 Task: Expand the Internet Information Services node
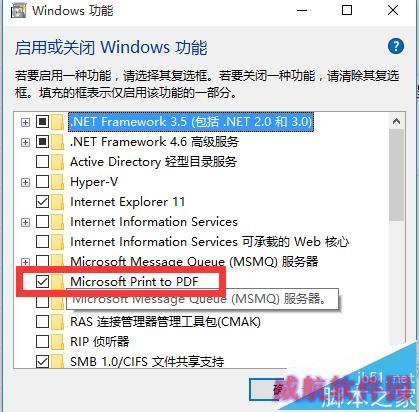coord(25,222)
